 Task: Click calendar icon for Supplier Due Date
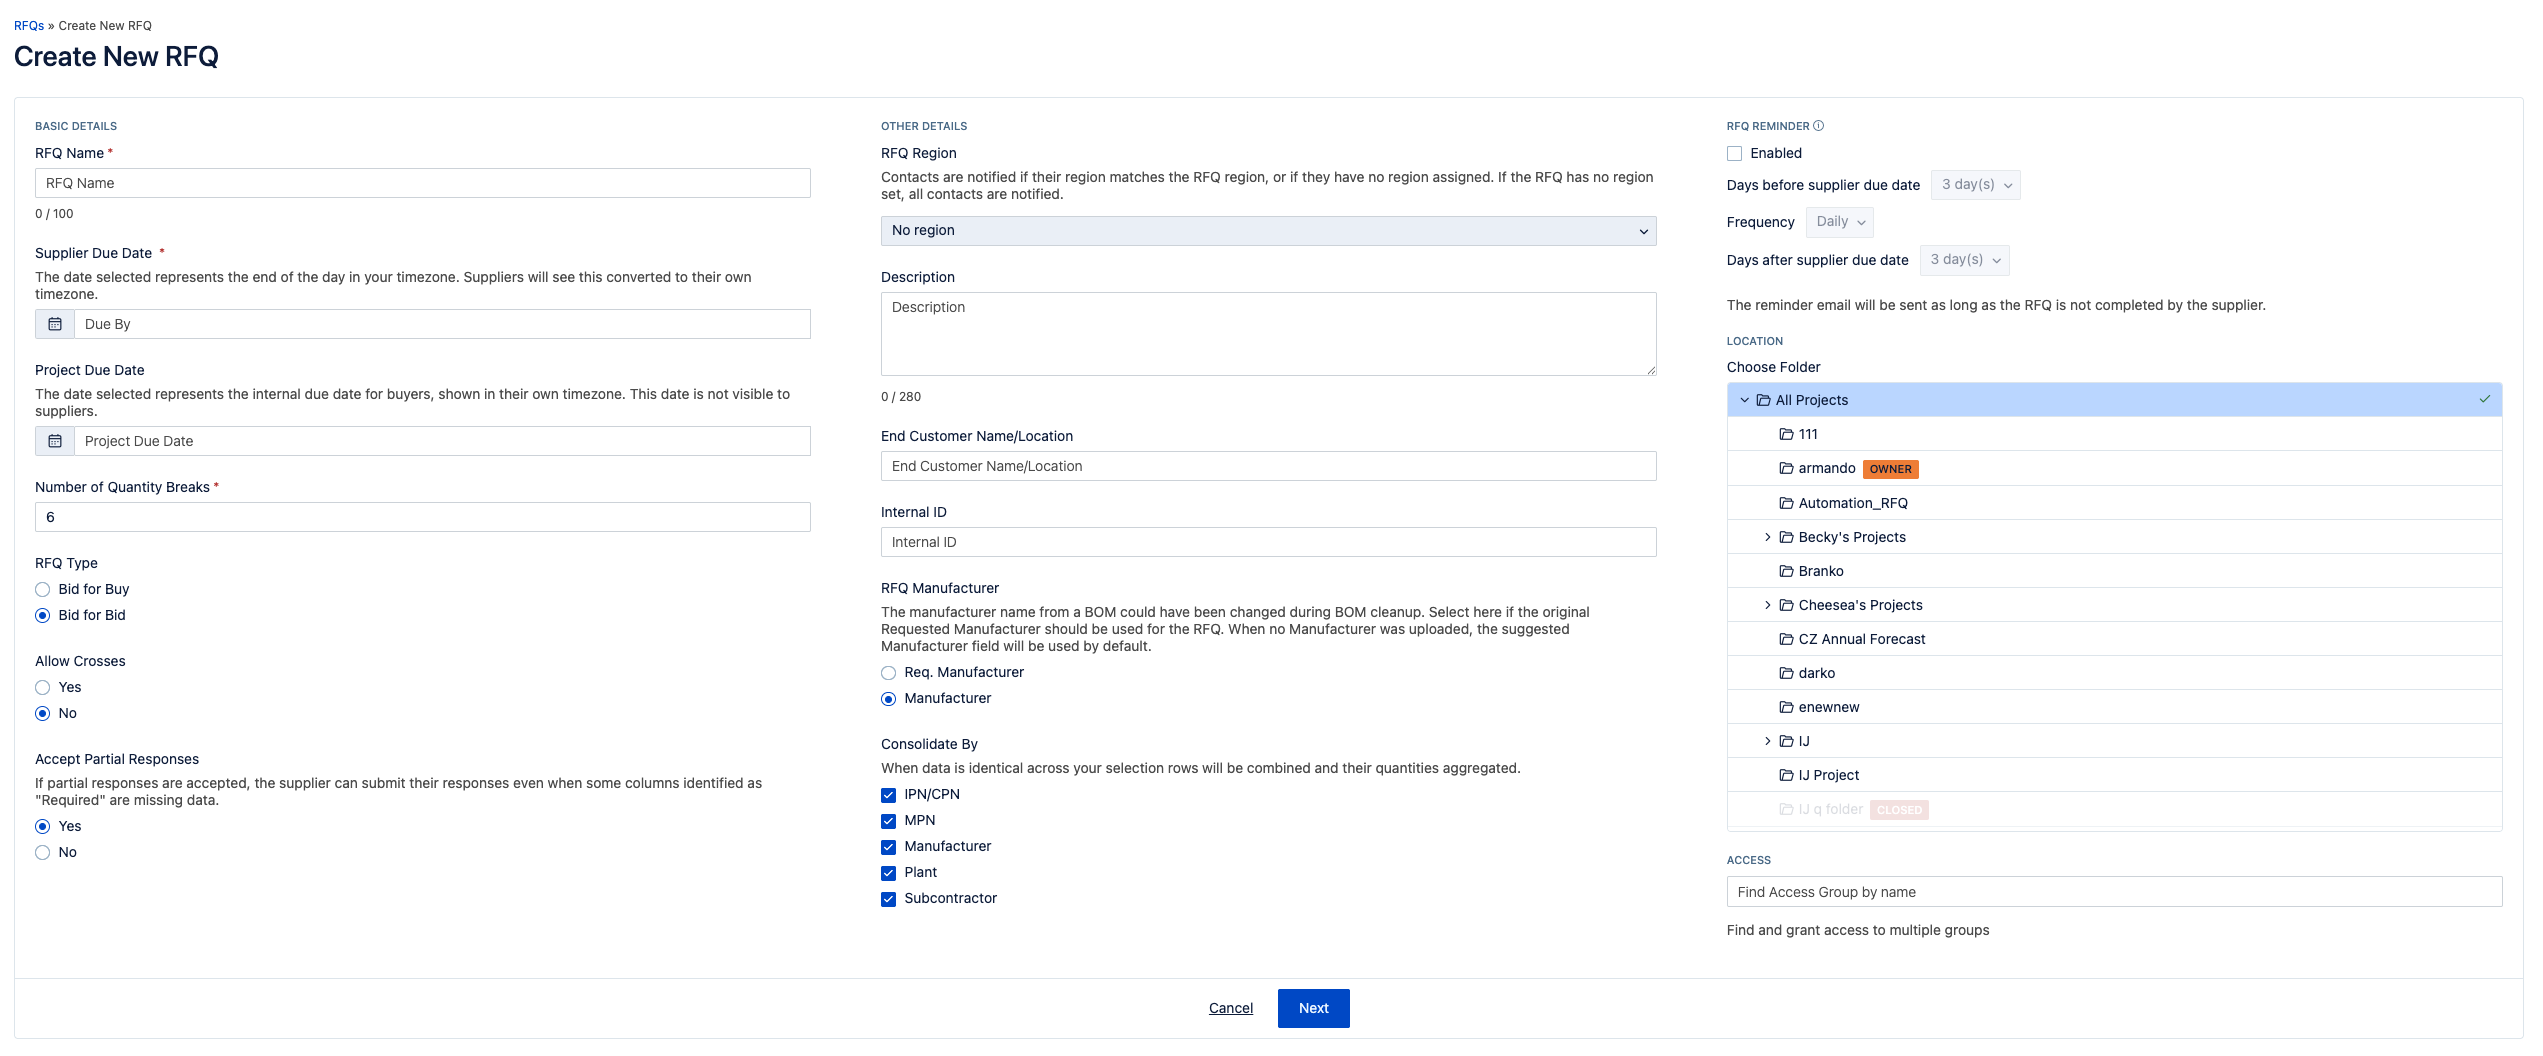coord(55,324)
